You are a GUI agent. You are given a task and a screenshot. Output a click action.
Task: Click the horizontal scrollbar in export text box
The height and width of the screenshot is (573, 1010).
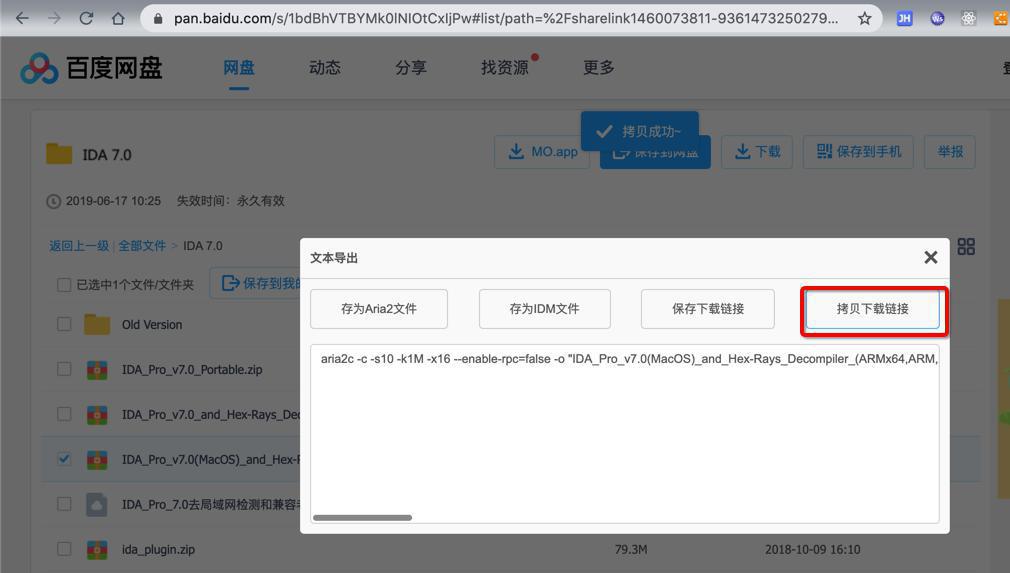pyautogui.click(x=362, y=518)
